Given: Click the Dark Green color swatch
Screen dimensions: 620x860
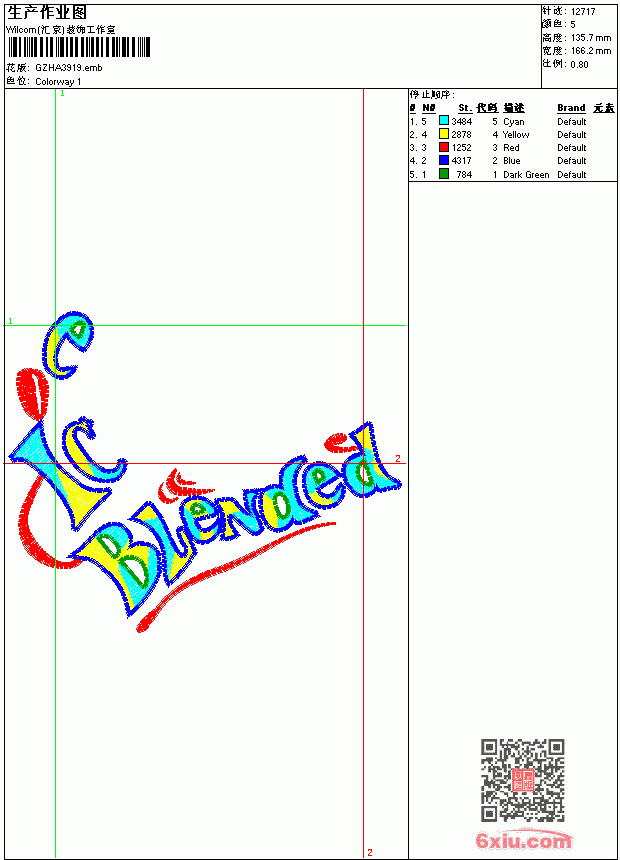Looking at the screenshot, I should [x=444, y=174].
